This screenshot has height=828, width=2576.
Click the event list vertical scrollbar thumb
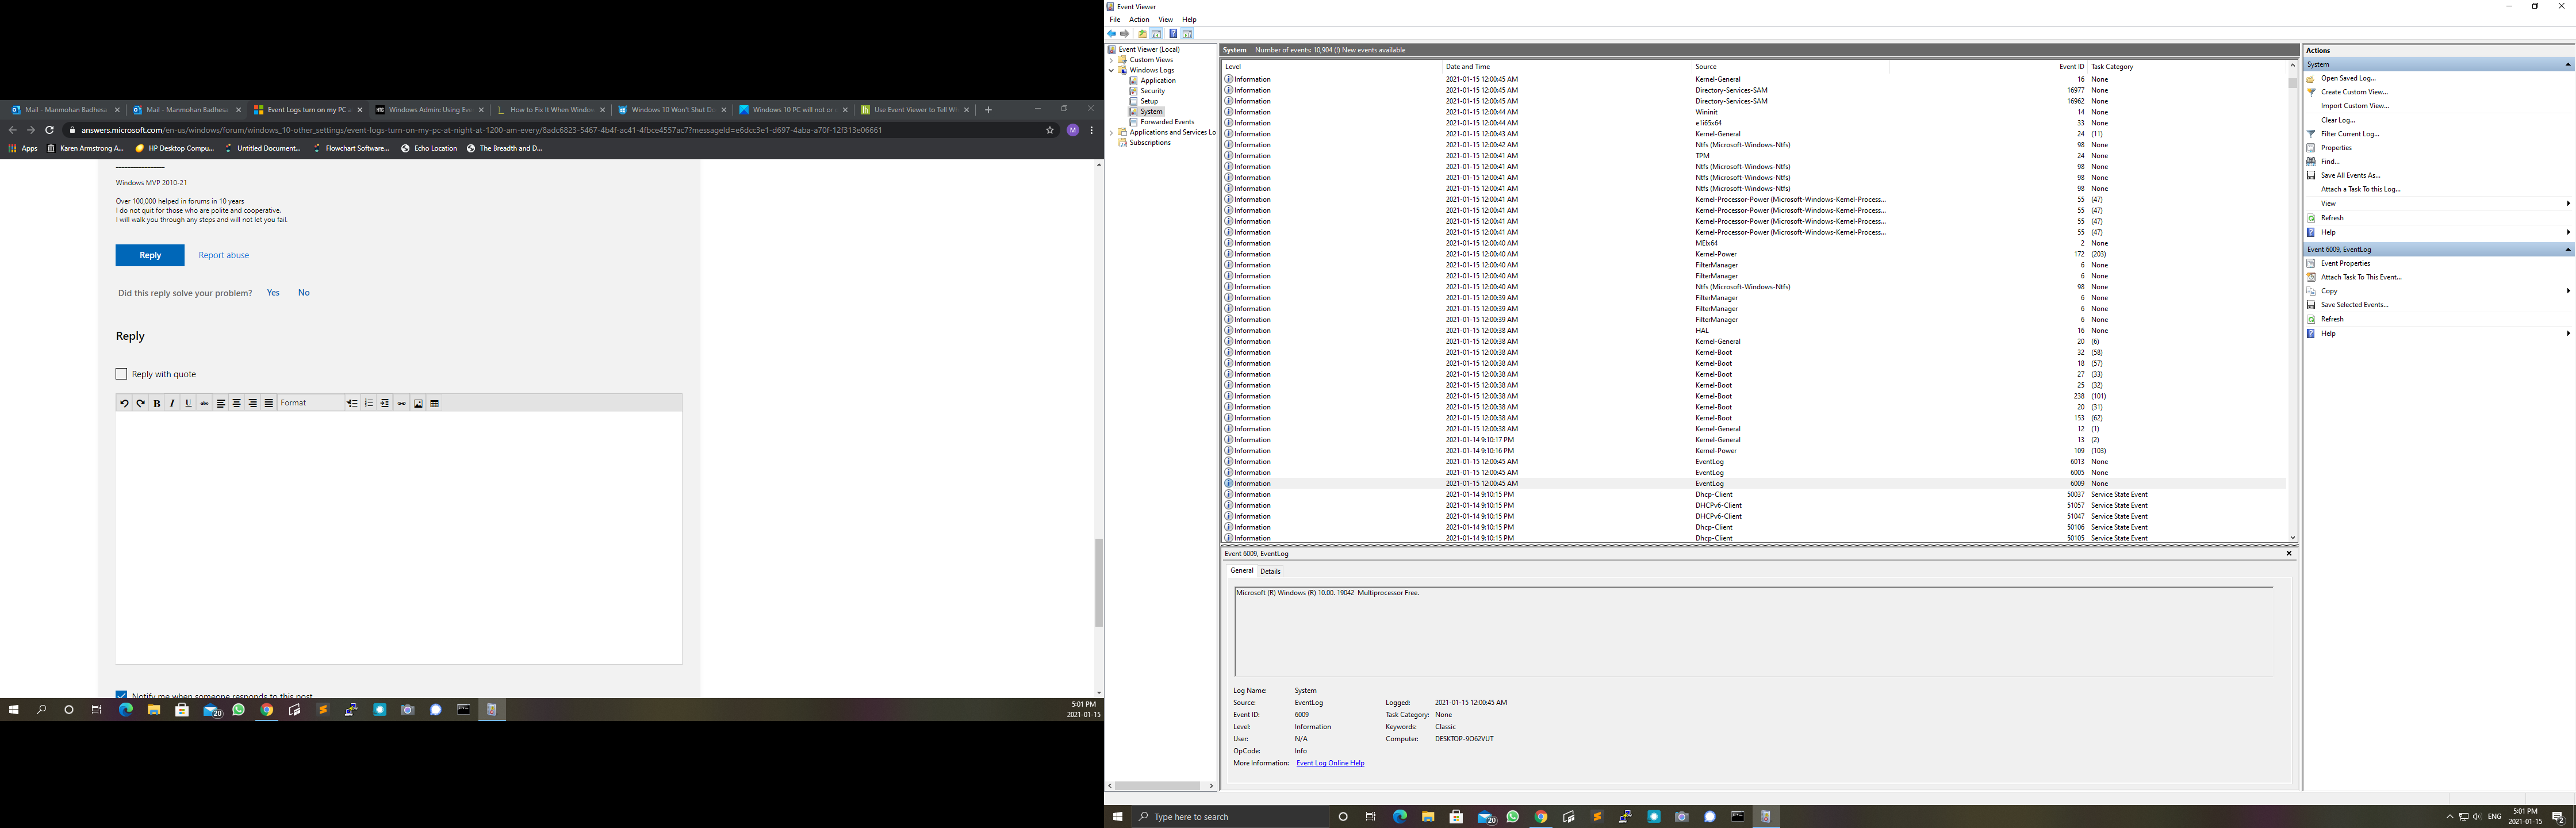point(2292,83)
